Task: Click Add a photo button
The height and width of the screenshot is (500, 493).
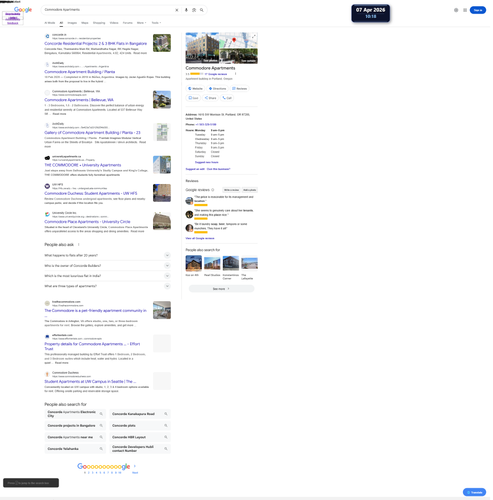Action: click(x=250, y=190)
